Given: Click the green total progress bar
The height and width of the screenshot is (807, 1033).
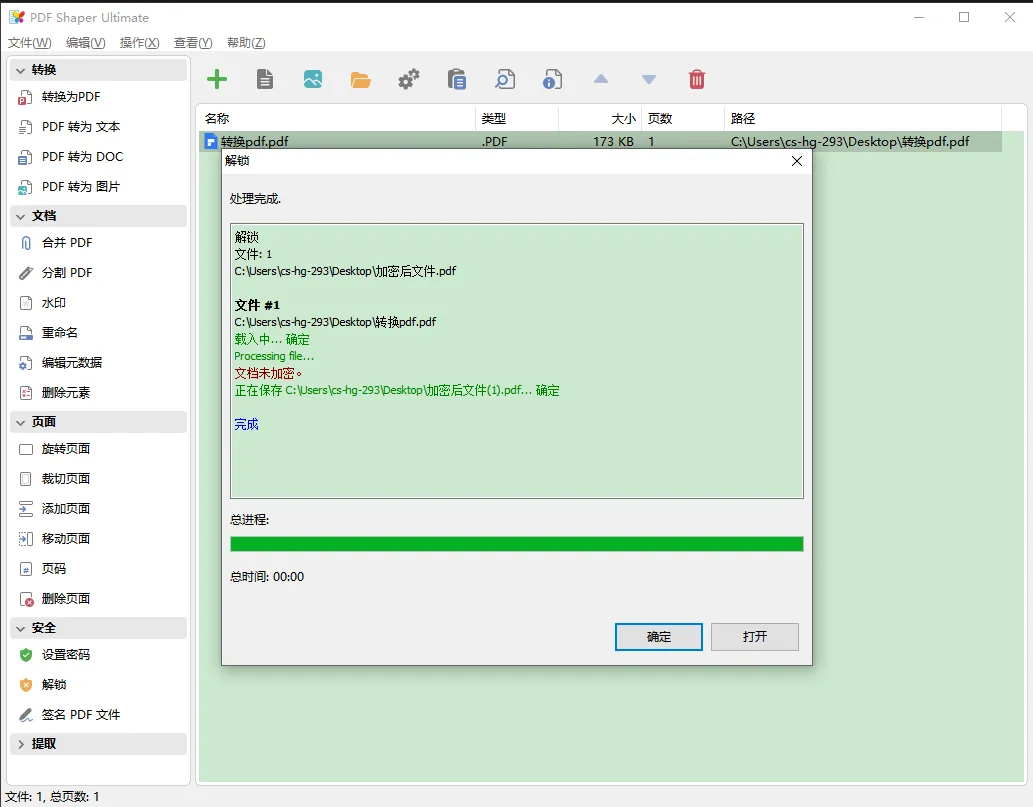Looking at the screenshot, I should [x=516, y=543].
